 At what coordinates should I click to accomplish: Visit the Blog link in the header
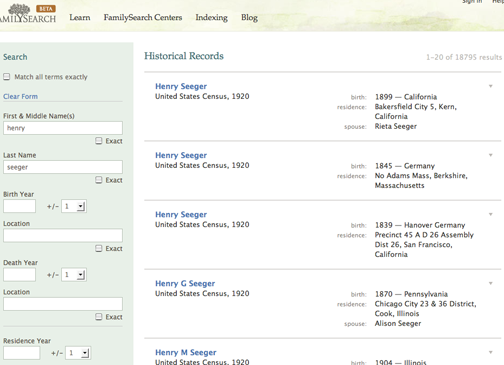point(249,17)
